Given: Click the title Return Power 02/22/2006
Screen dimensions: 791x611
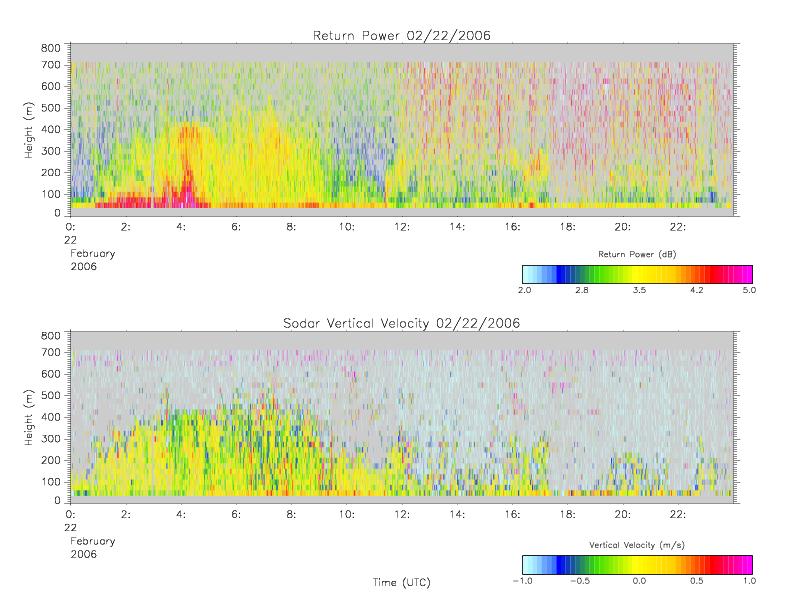Looking at the screenshot, I should [x=402, y=35].
